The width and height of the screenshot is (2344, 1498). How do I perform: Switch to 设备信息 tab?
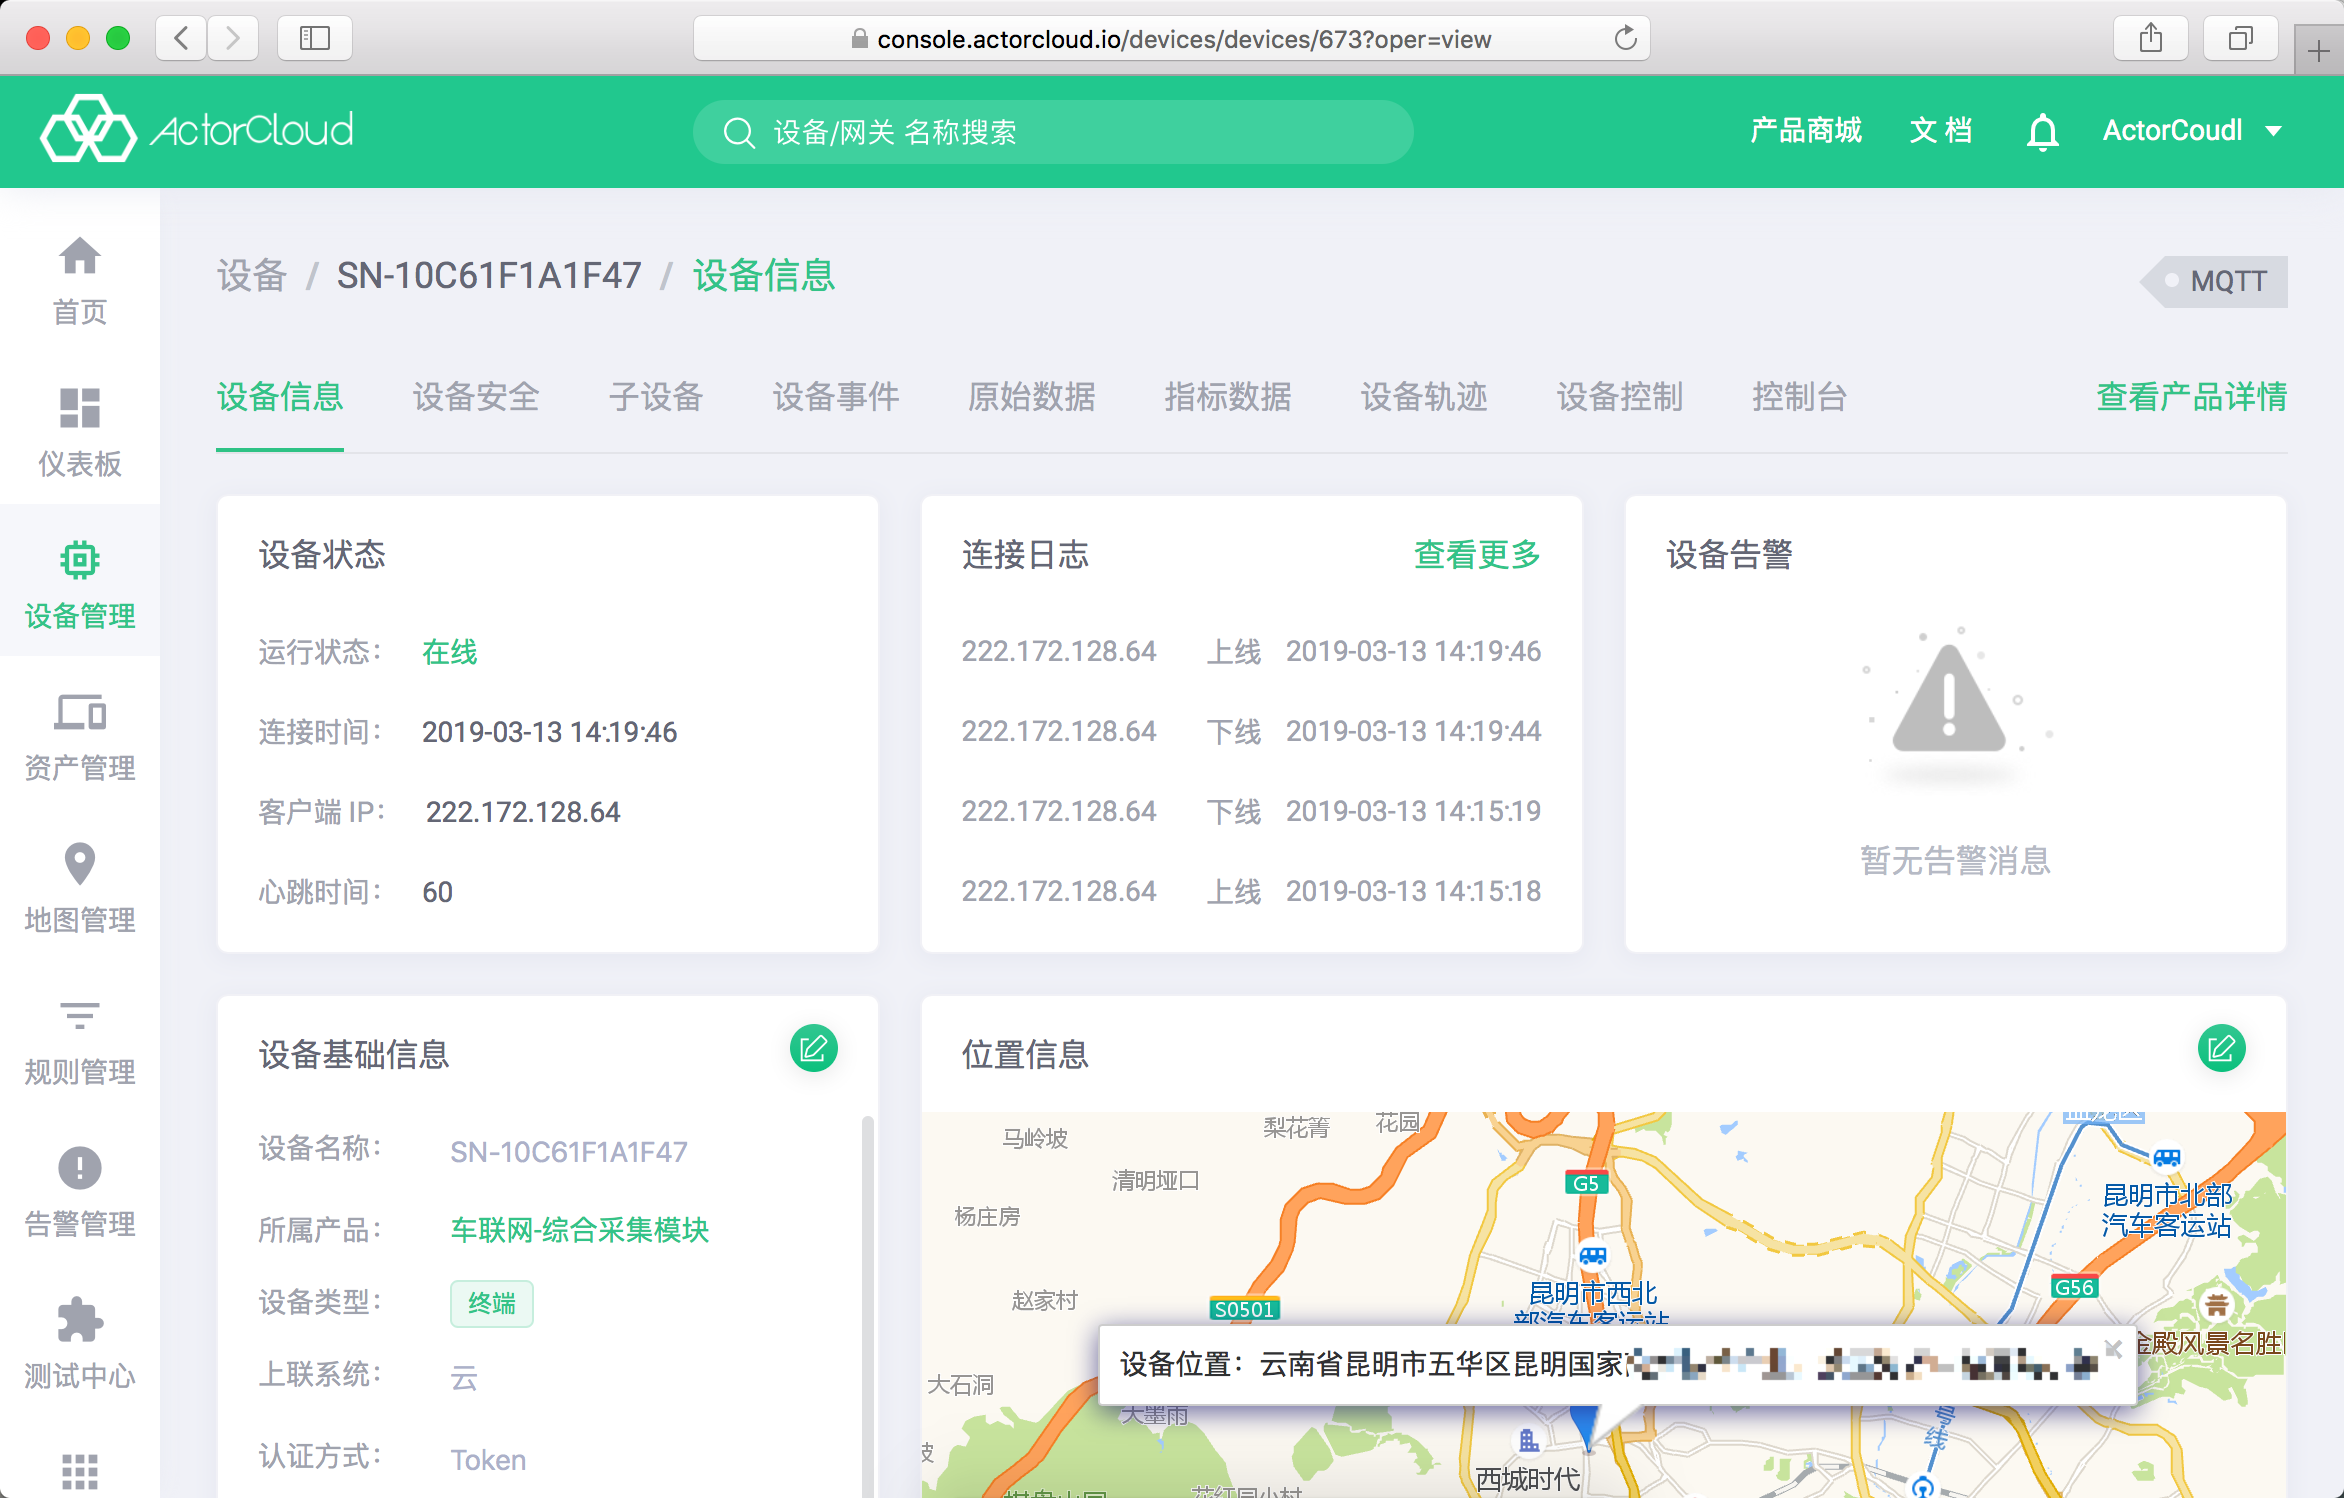280,397
